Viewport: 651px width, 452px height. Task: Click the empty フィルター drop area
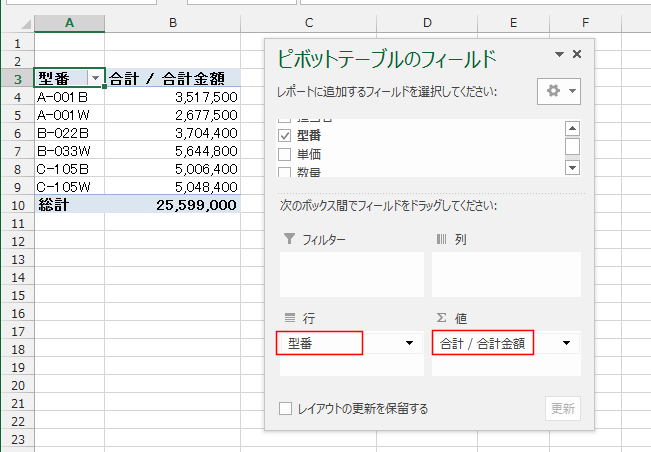(352, 274)
